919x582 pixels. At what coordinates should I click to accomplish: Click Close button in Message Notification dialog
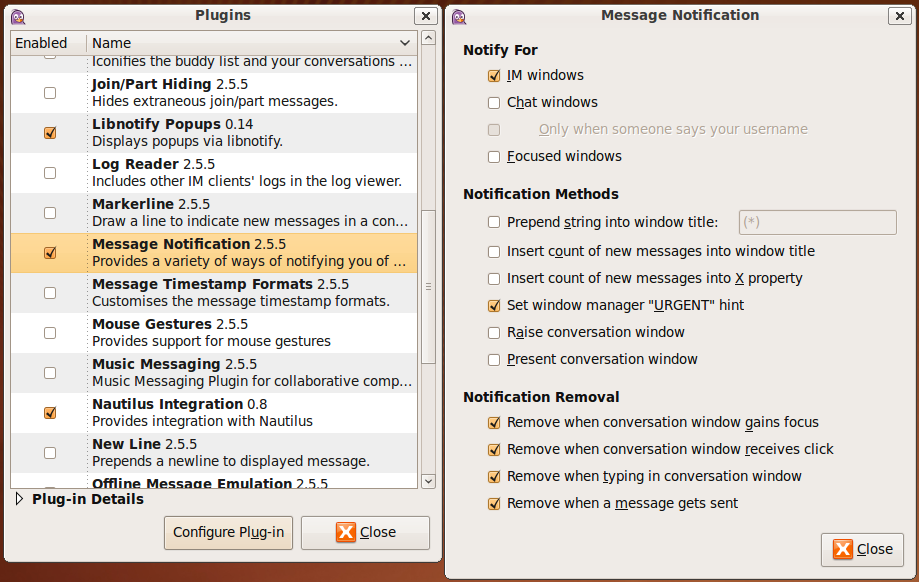click(862, 549)
